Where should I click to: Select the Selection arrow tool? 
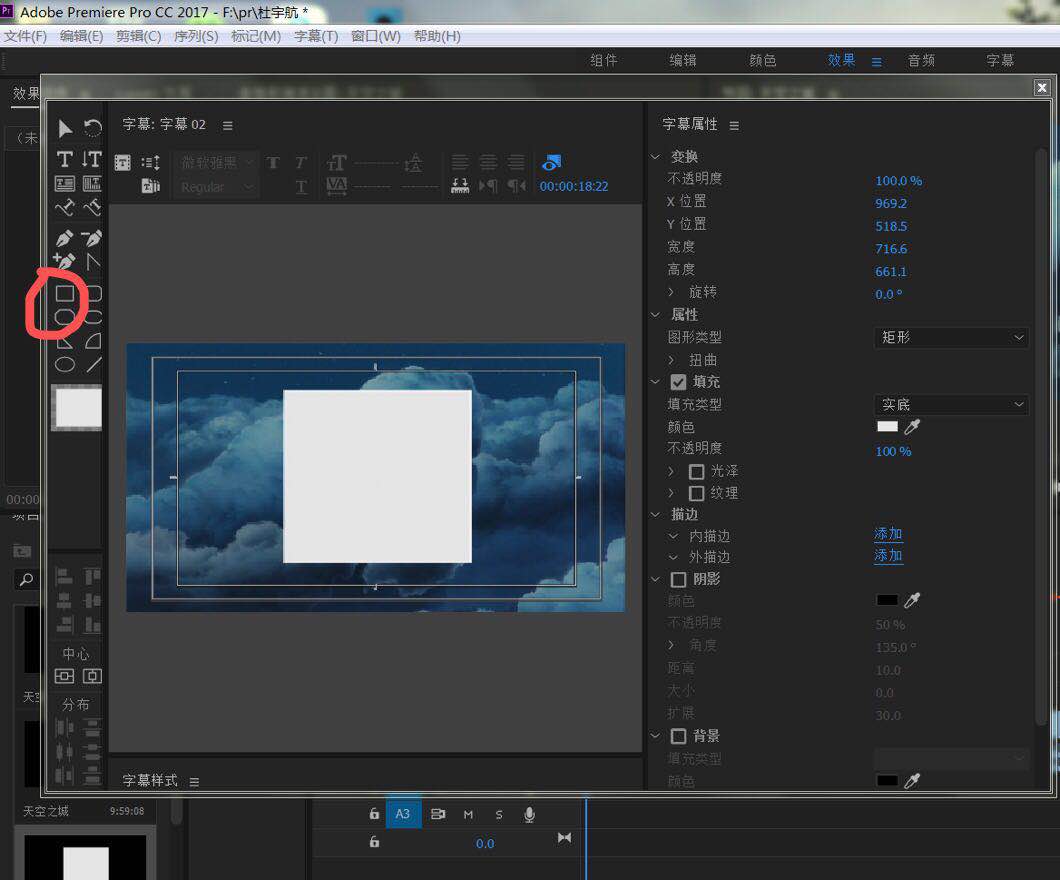pyautogui.click(x=65, y=128)
